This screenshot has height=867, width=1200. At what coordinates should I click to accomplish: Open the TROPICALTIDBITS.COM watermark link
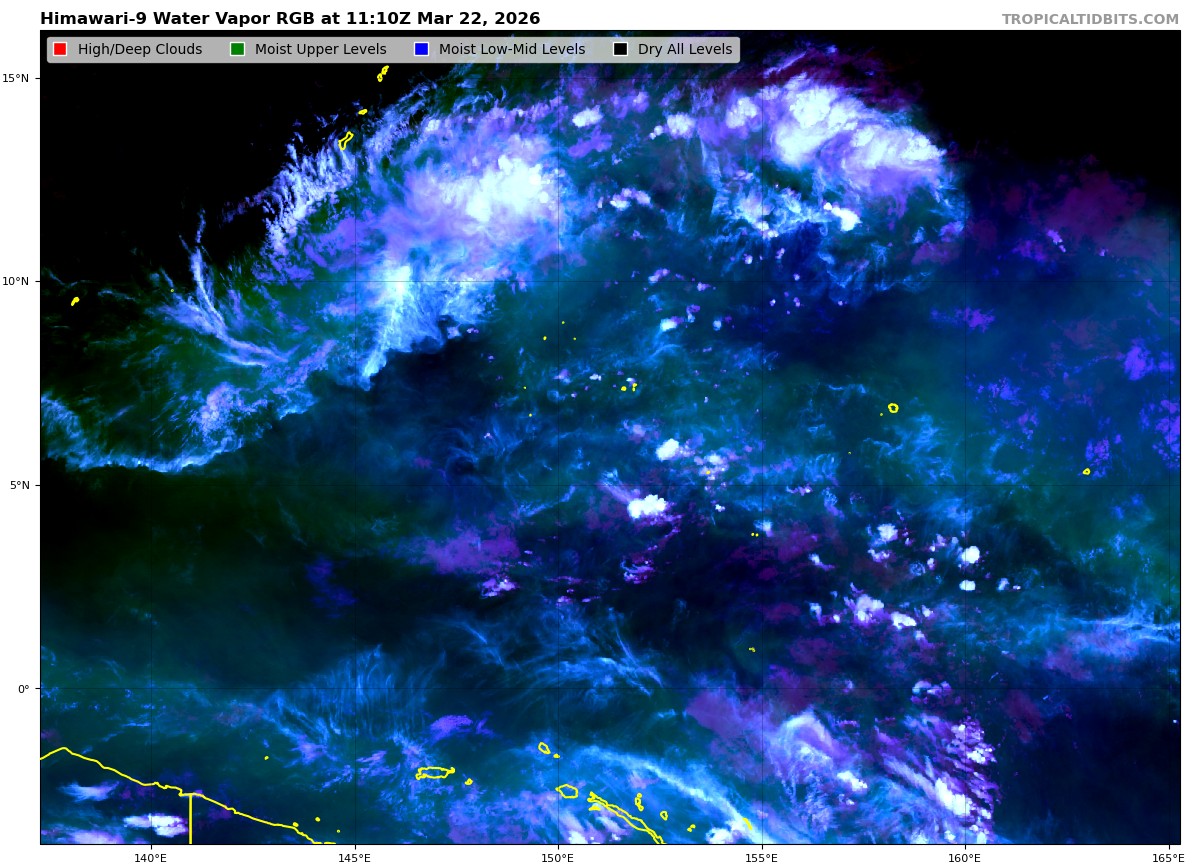point(1090,19)
